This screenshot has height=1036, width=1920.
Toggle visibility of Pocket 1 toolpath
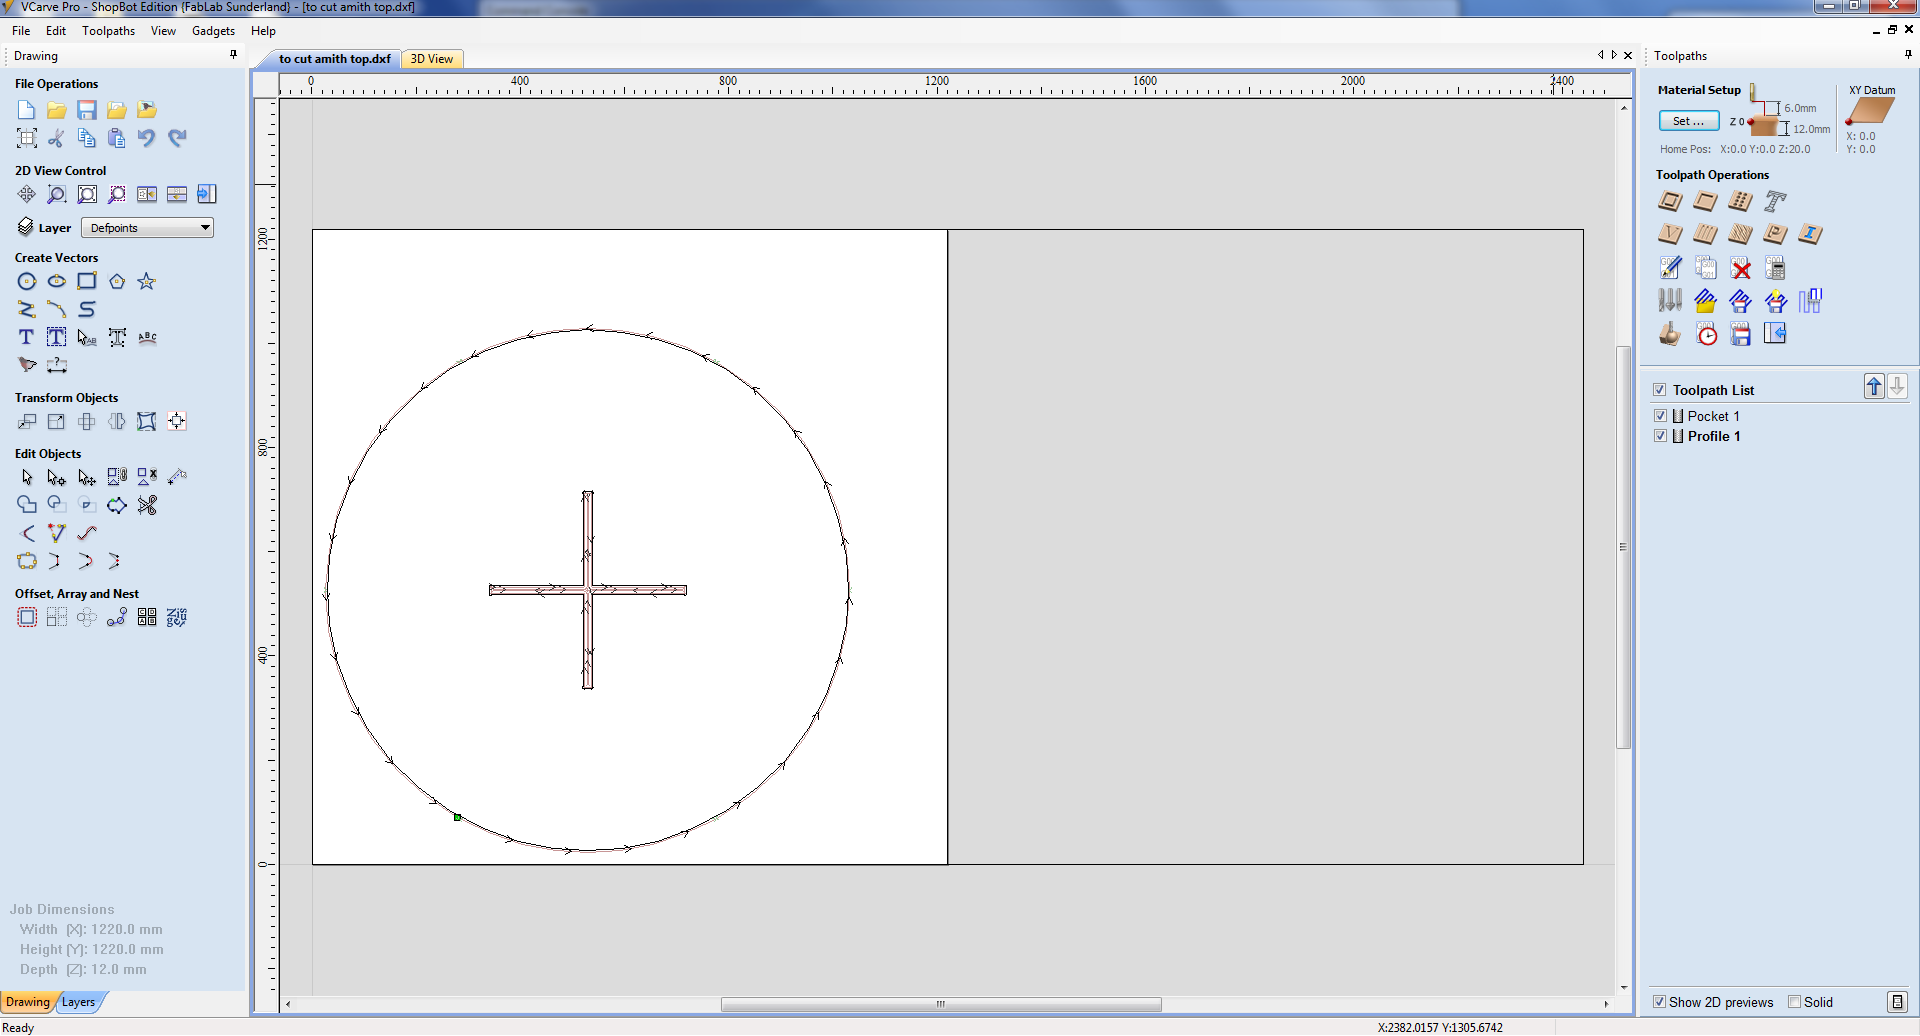pos(1661,416)
